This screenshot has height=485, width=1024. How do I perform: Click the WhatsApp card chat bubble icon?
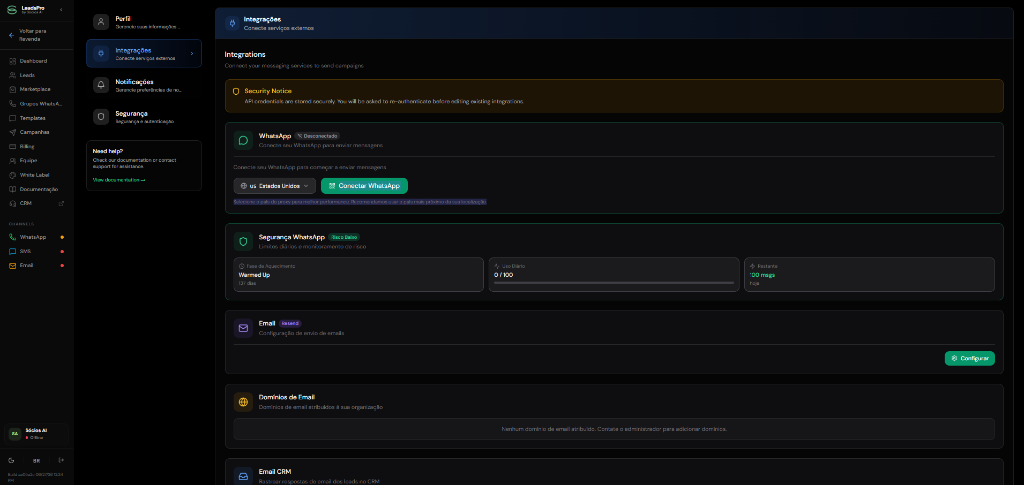(243, 140)
